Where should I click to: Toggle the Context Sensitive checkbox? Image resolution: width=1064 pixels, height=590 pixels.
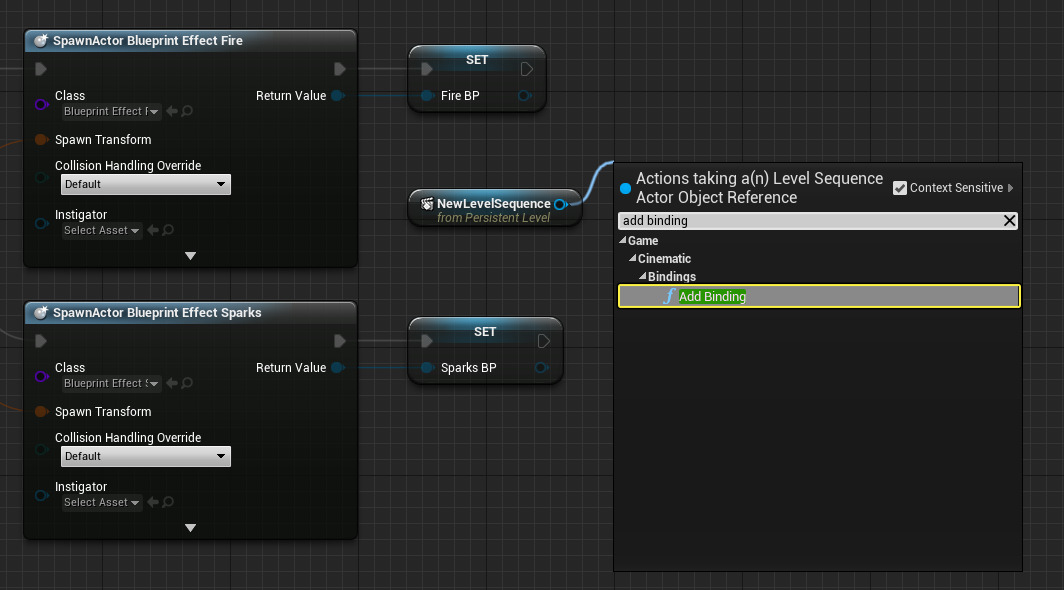[900, 188]
